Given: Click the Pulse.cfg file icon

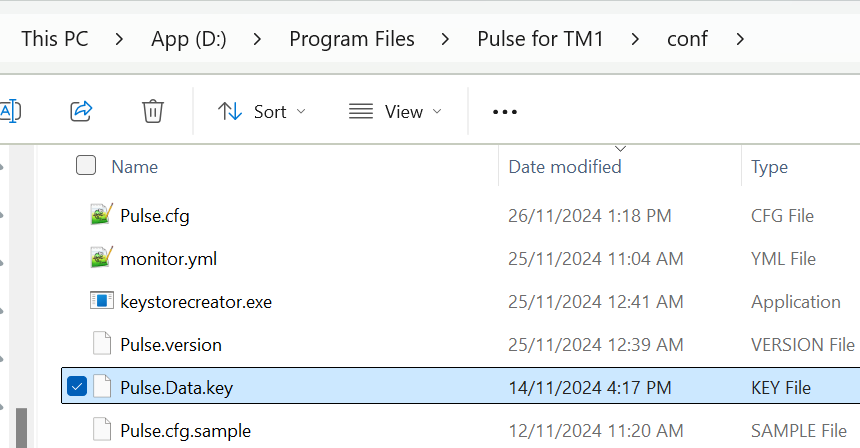Looking at the screenshot, I should 101,215.
